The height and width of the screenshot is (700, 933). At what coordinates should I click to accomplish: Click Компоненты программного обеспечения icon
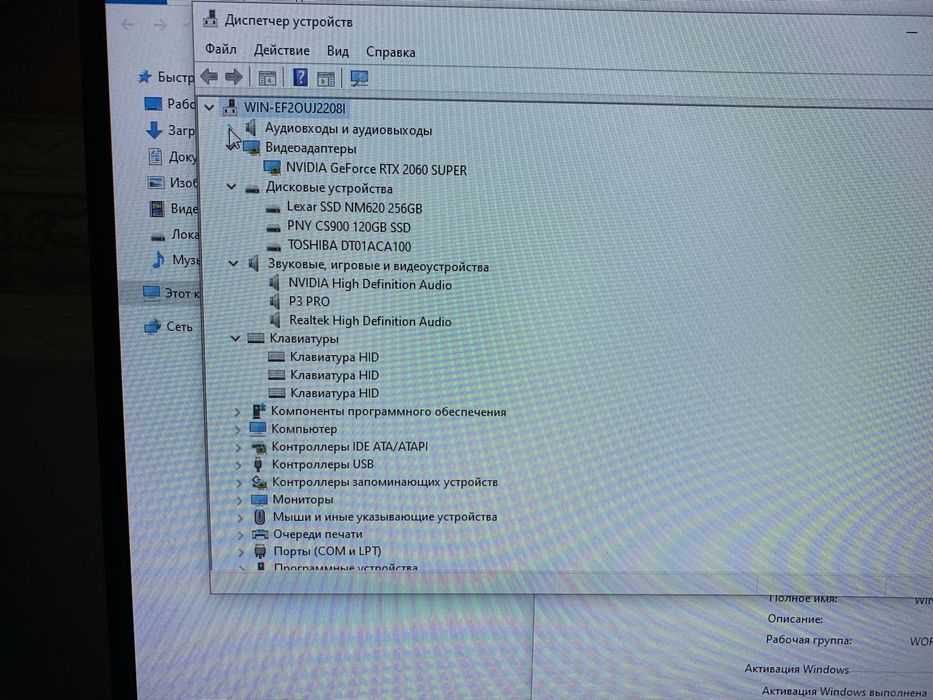[258, 411]
